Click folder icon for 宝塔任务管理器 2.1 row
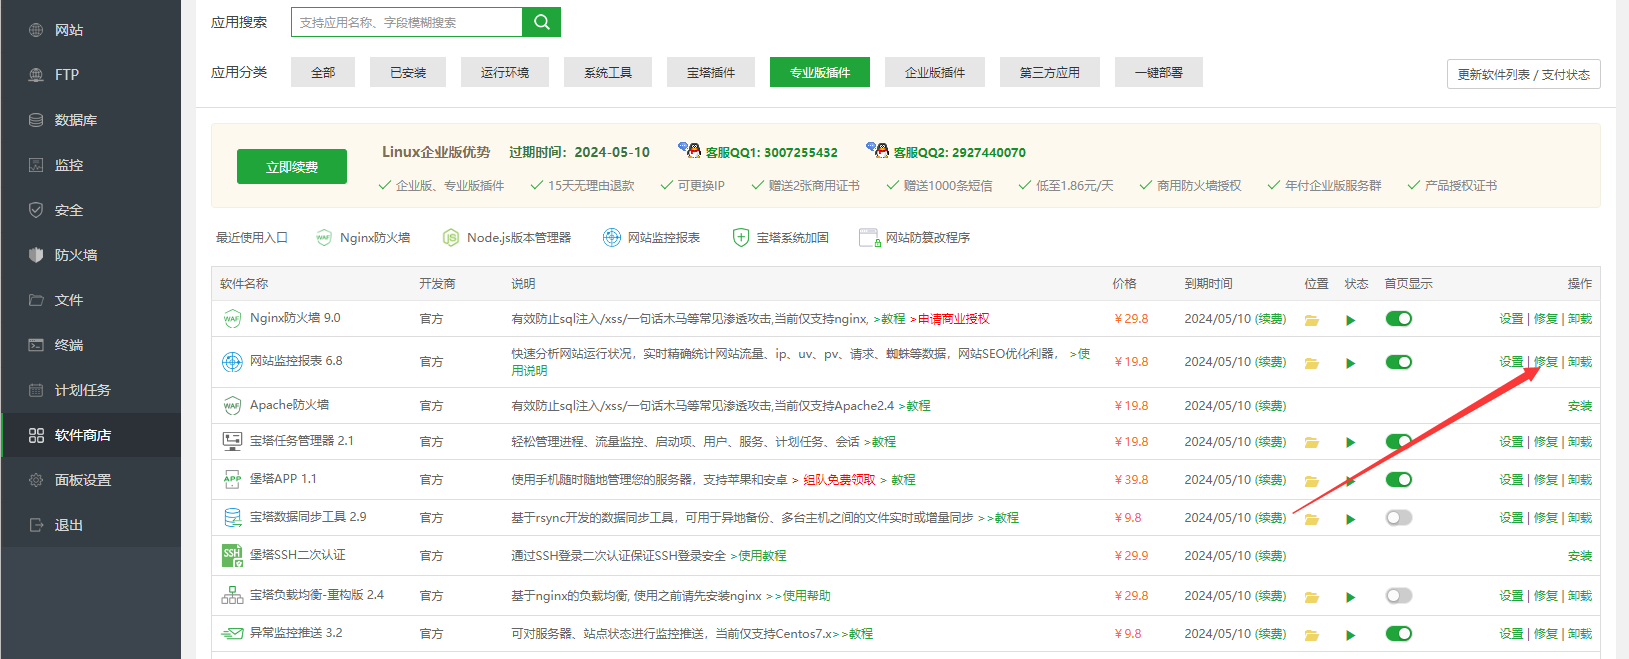 click(x=1312, y=443)
